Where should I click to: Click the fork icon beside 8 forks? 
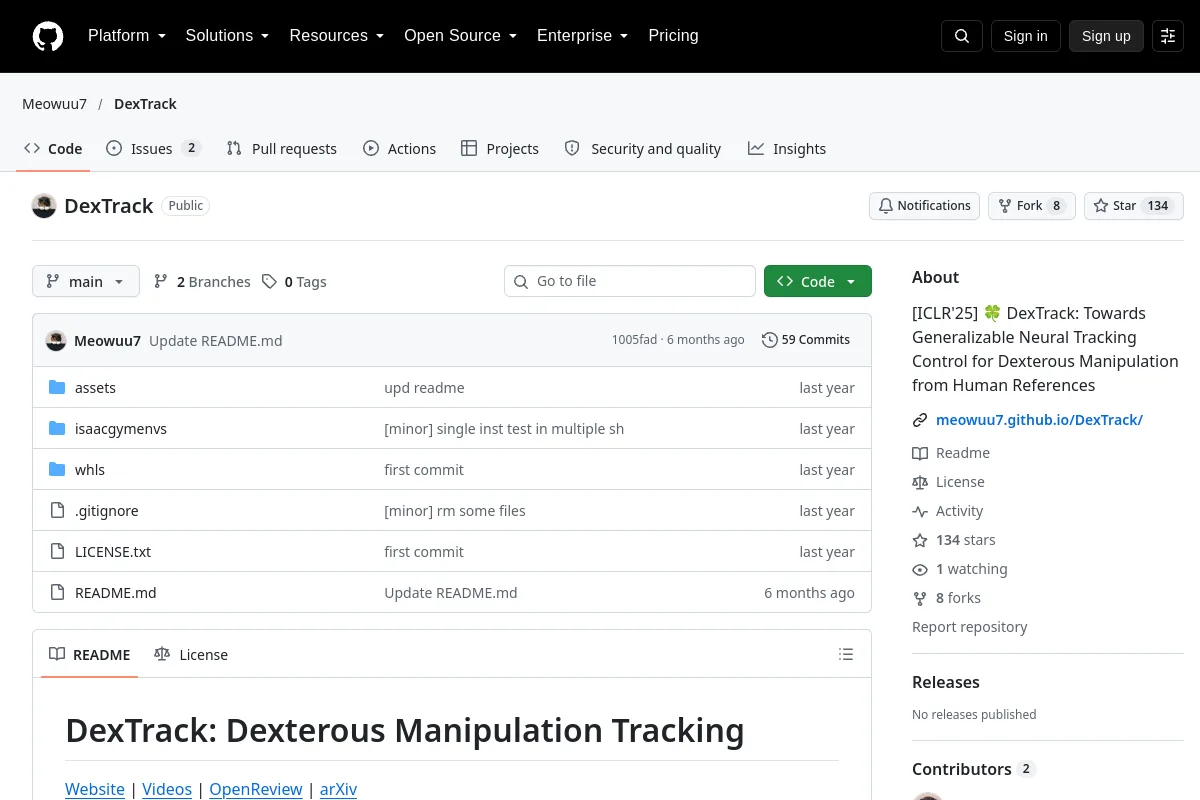(x=920, y=598)
